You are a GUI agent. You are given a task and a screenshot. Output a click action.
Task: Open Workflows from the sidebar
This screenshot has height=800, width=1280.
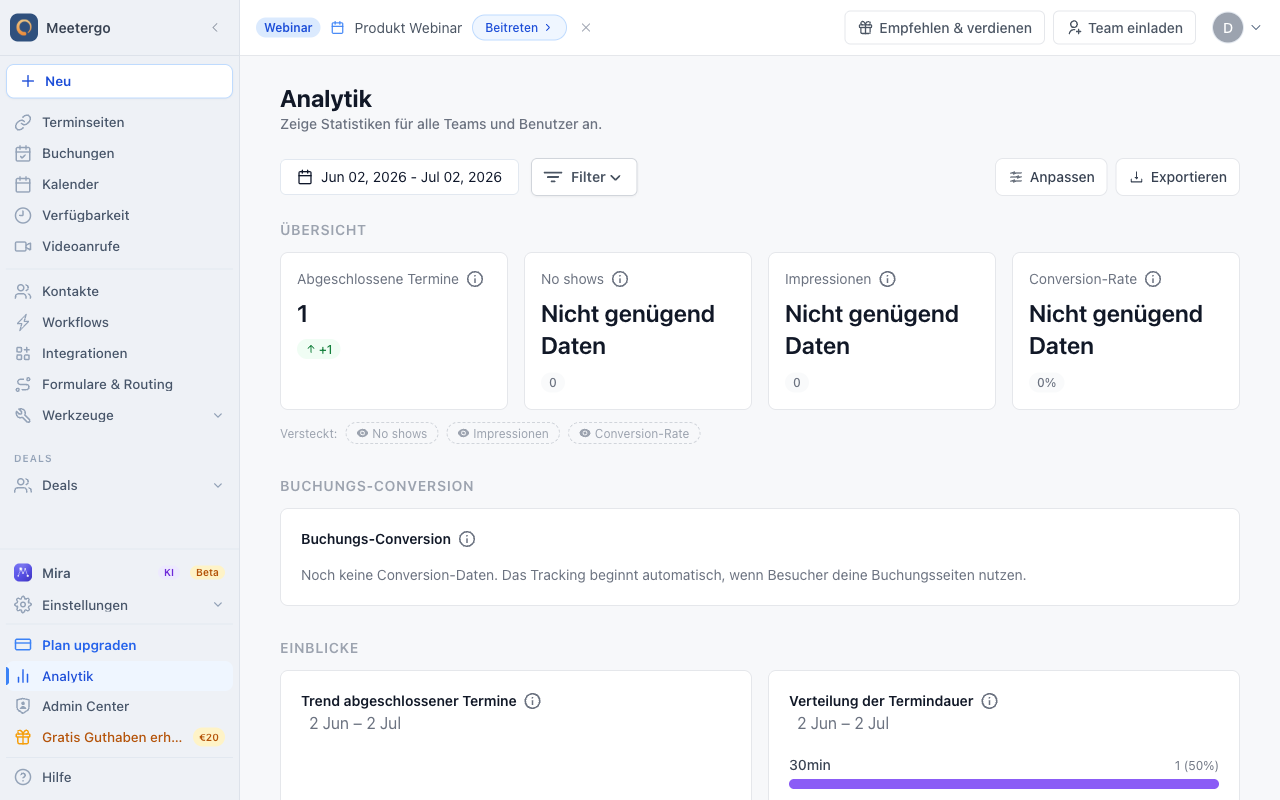coord(120,322)
